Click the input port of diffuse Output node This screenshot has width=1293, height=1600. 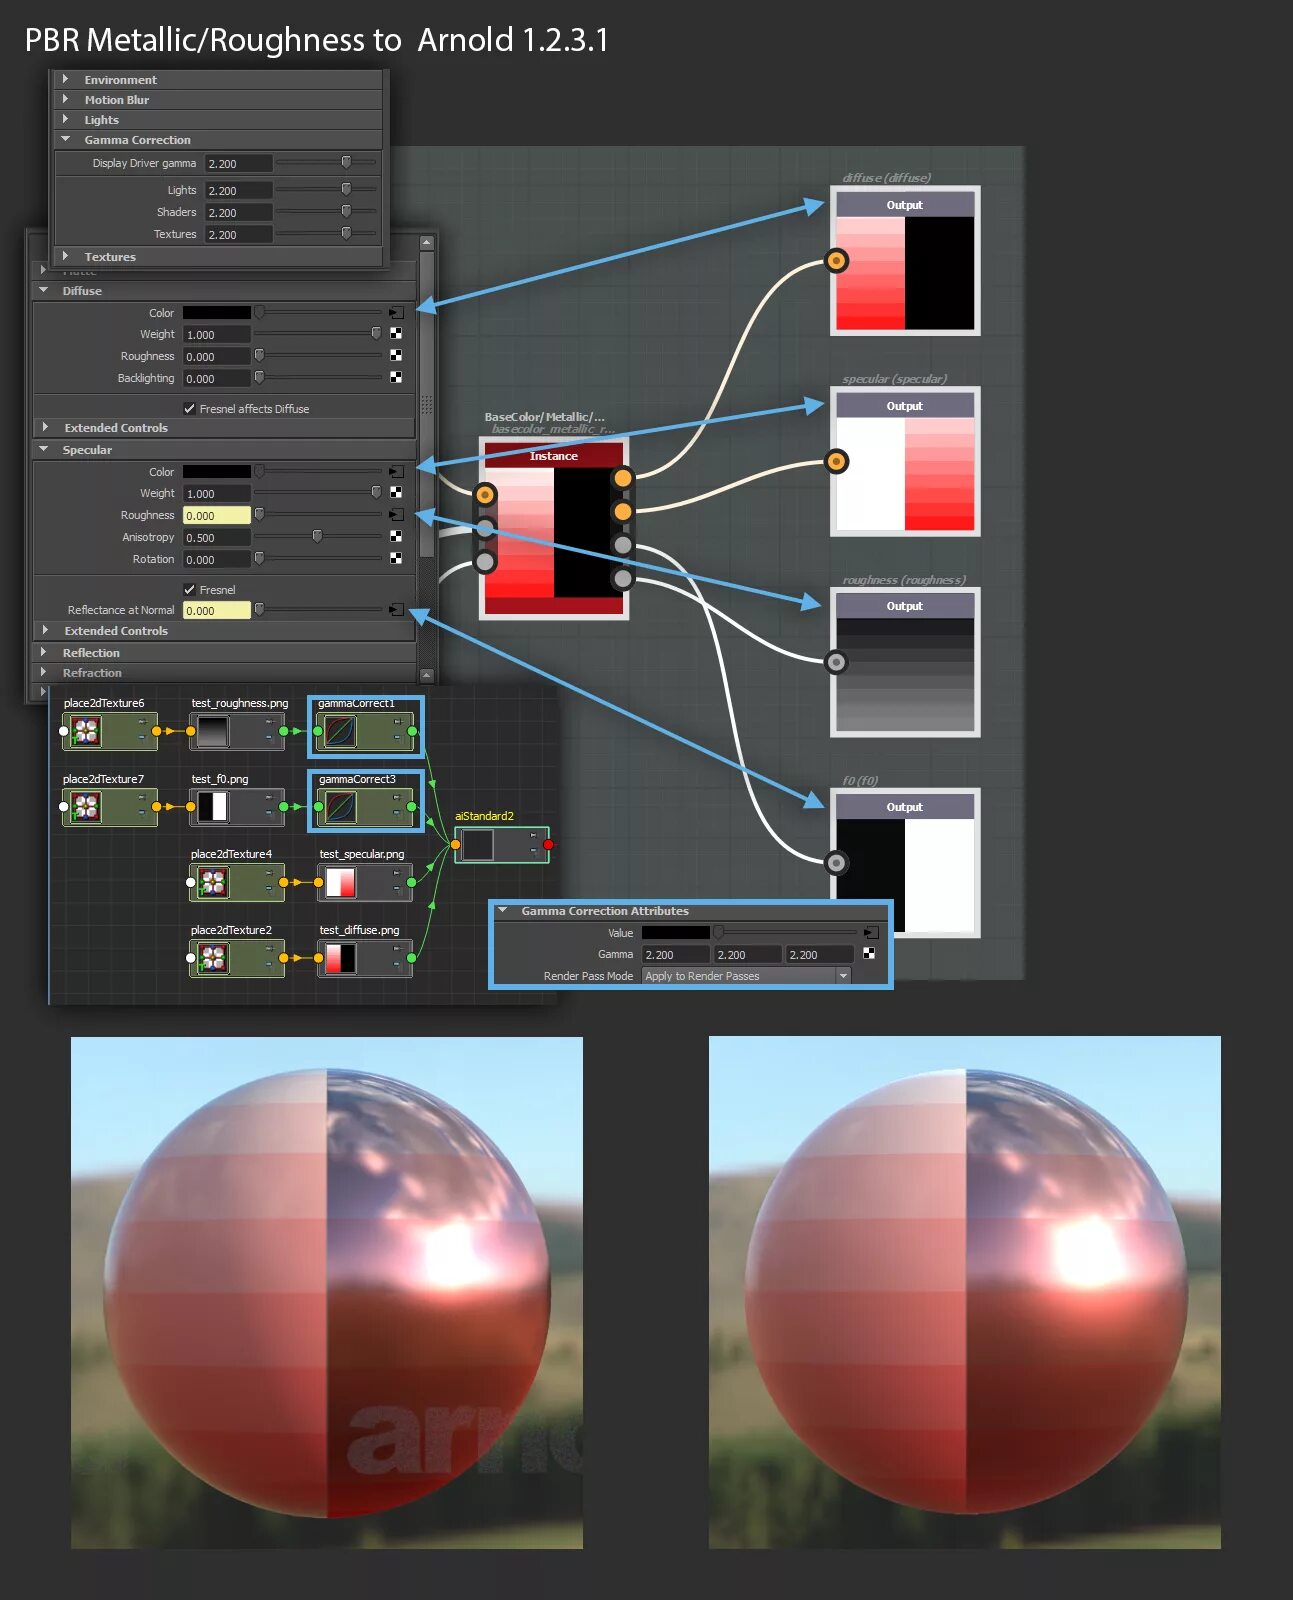click(x=837, y=261)
